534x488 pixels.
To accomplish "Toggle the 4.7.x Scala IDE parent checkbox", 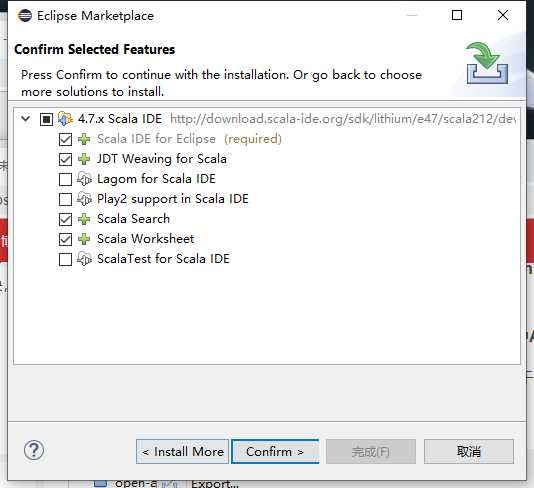I will point(46,119).
